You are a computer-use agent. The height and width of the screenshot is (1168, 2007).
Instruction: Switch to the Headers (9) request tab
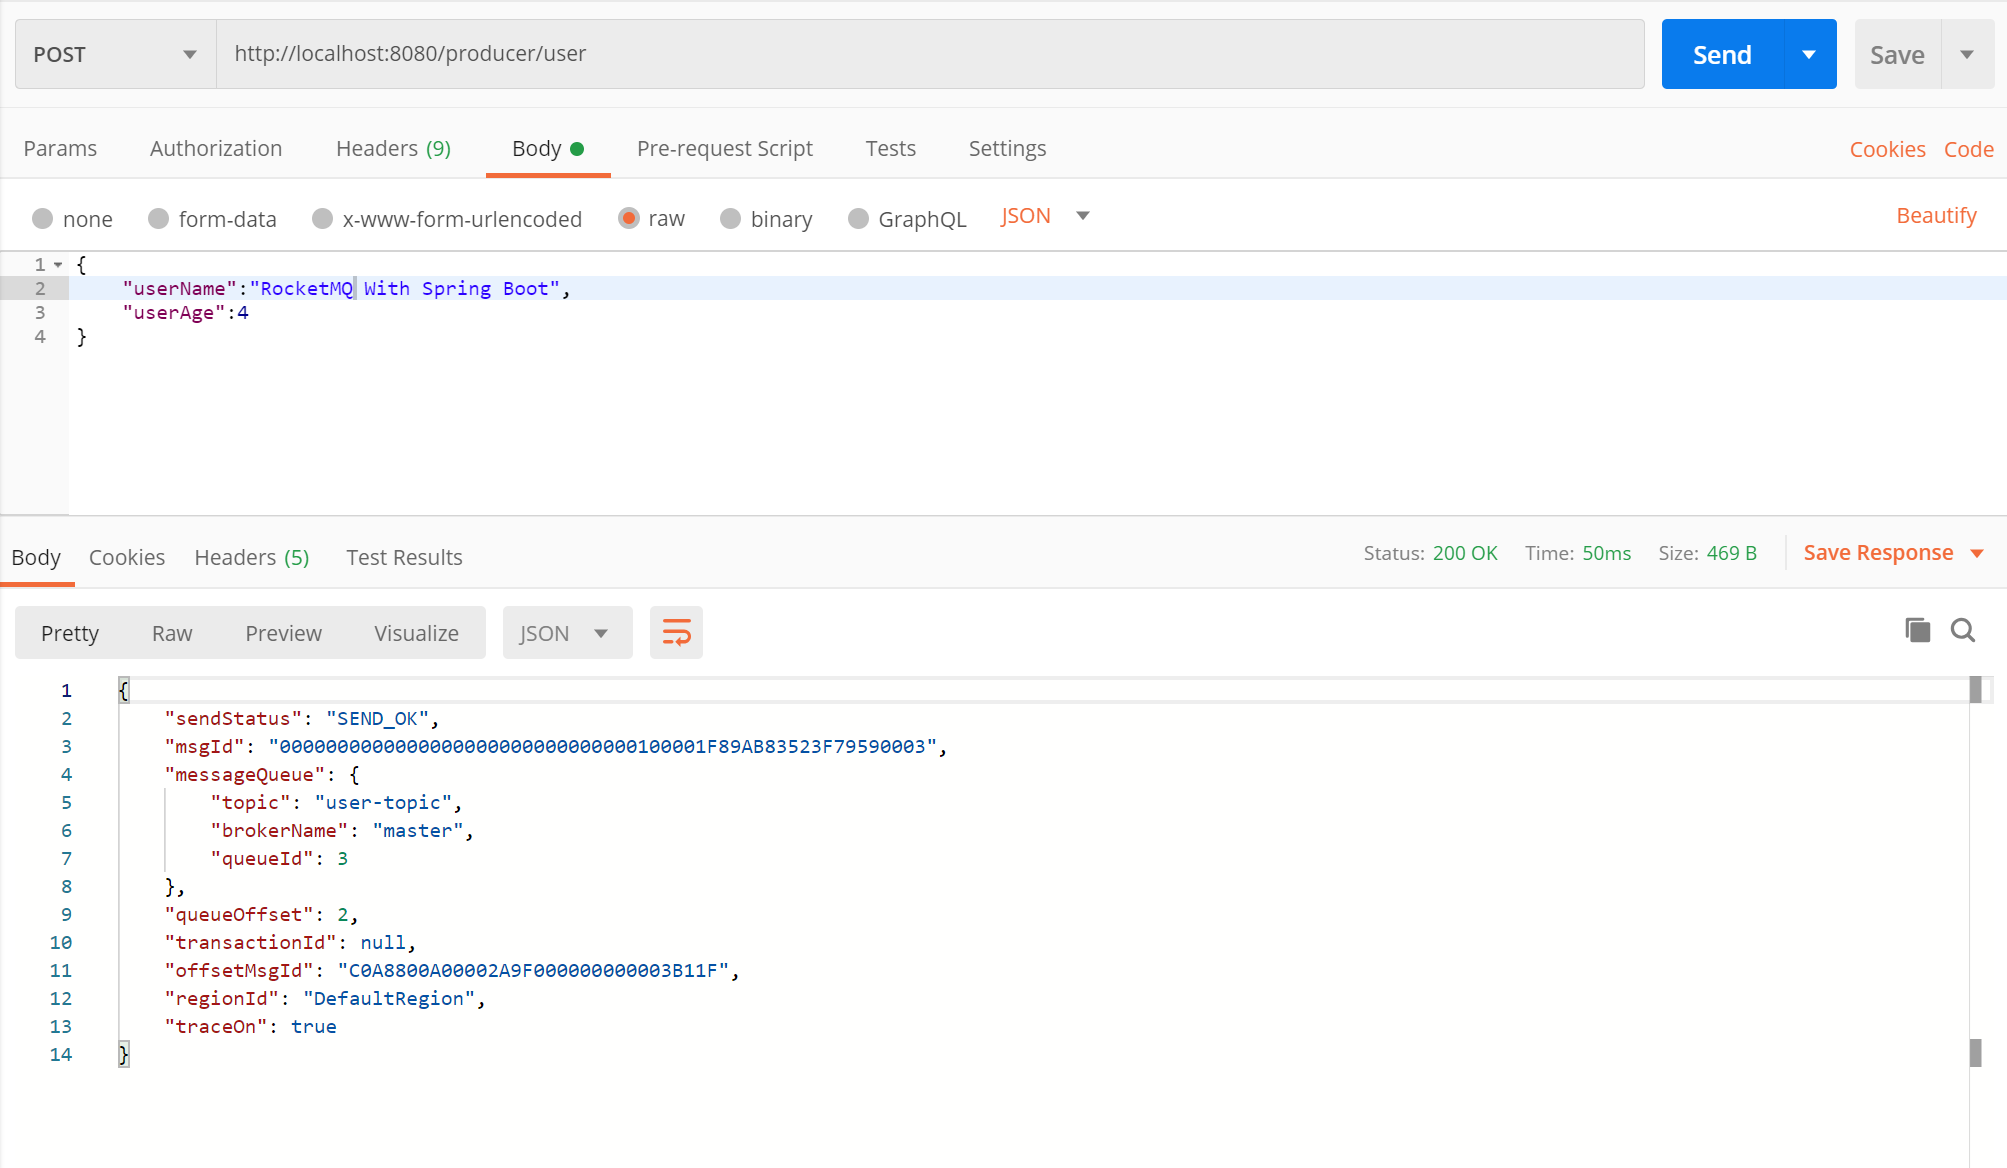393,148
